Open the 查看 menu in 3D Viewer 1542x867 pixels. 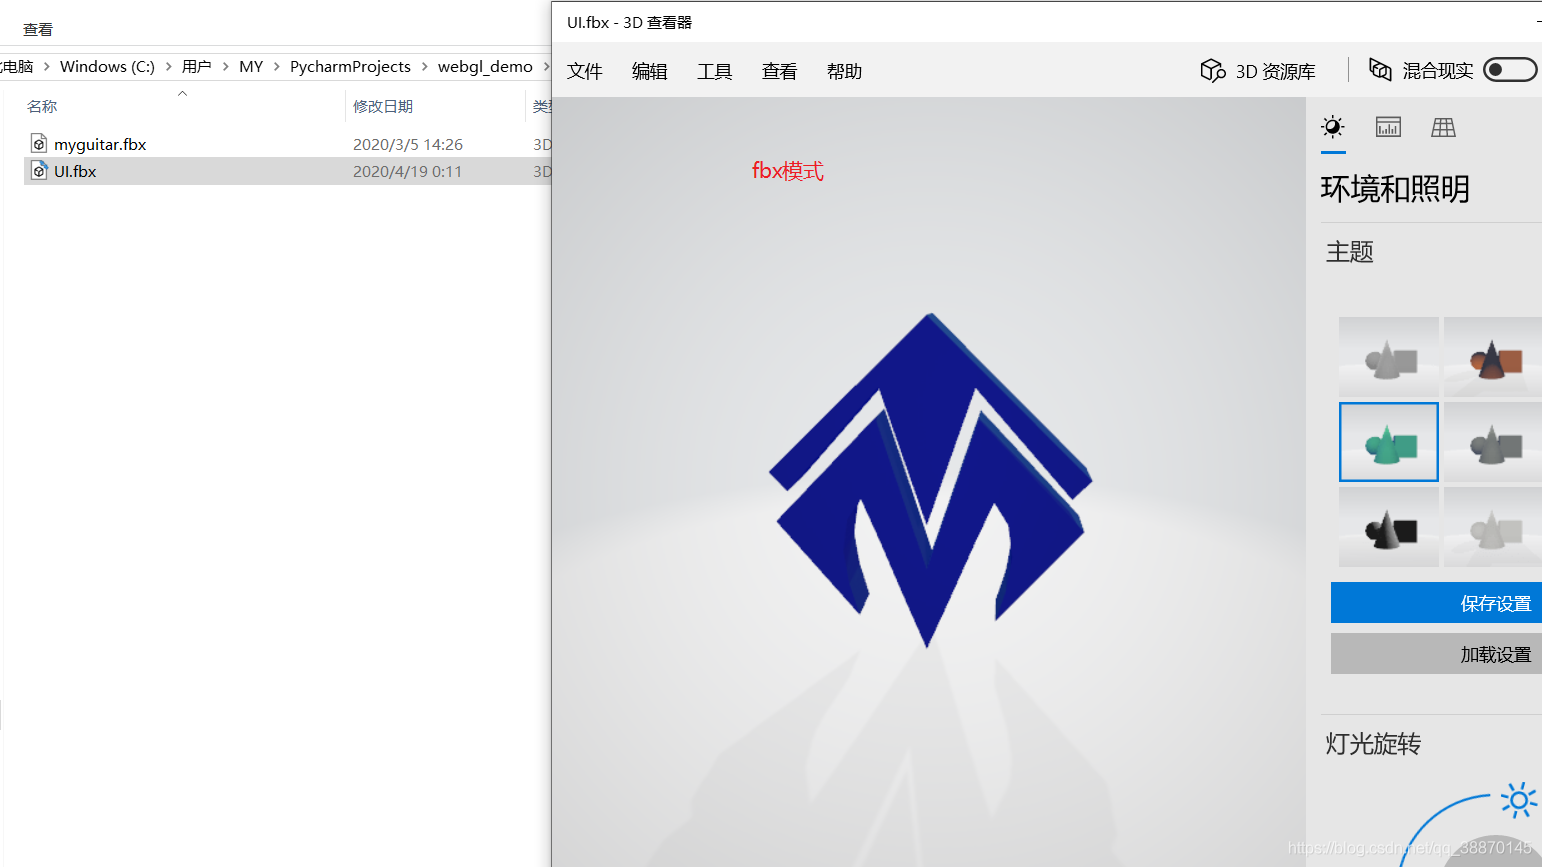(x=780, y=71)
